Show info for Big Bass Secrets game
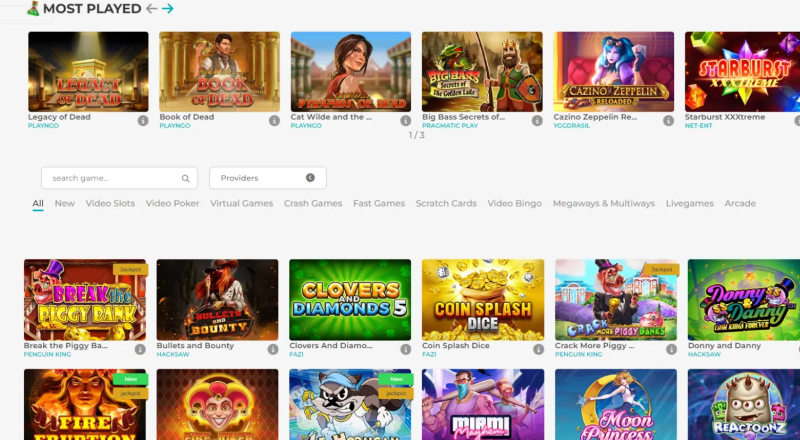 (537, 120)
